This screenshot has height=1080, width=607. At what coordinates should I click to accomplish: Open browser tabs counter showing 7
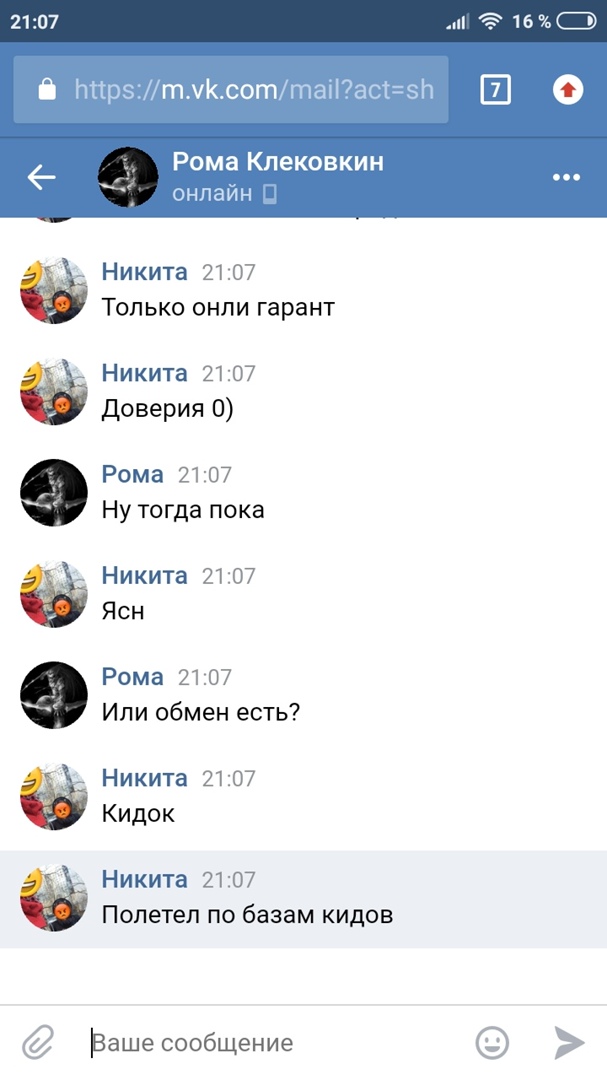(495, 90)
